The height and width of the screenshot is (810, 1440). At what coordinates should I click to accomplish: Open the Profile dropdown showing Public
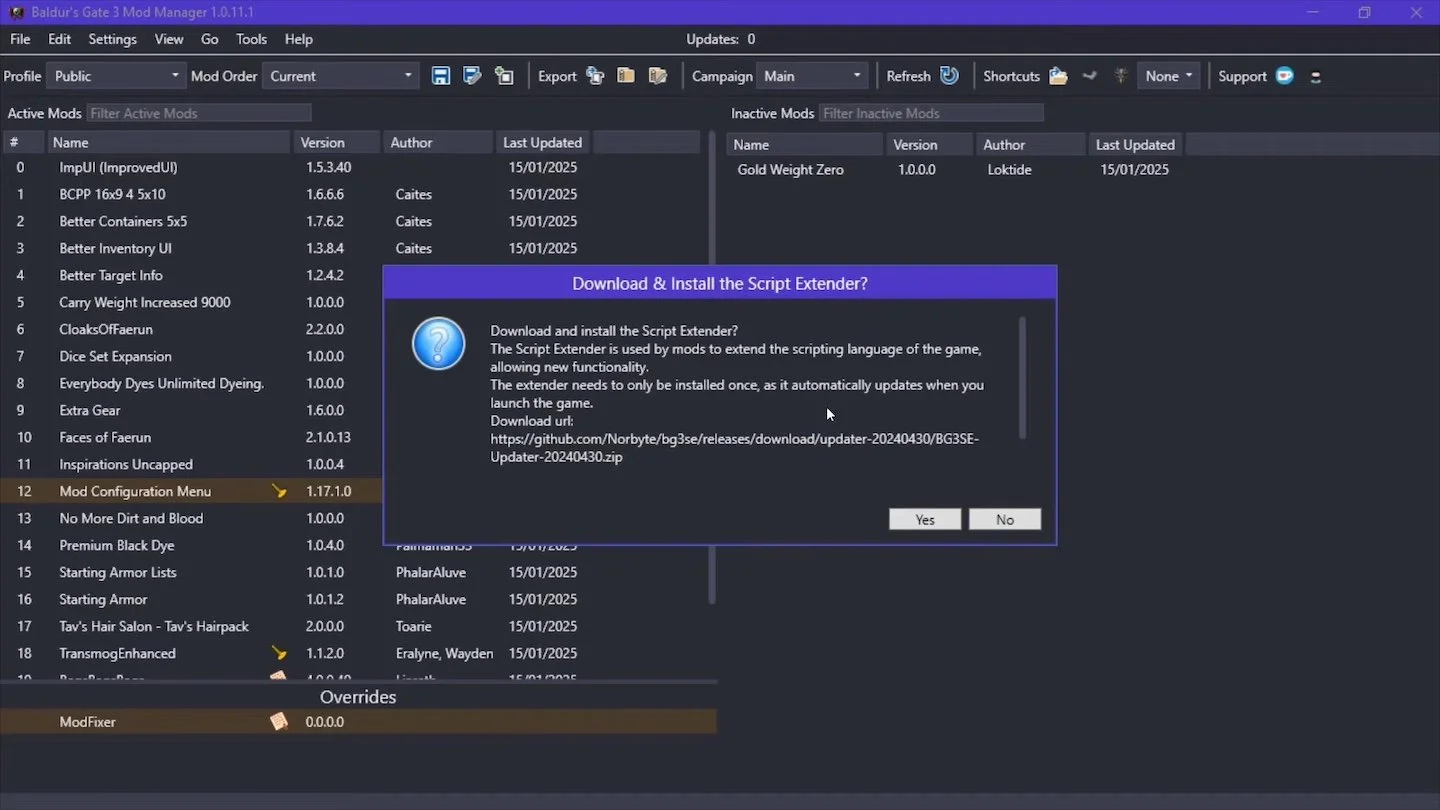[x=116, y=76]
